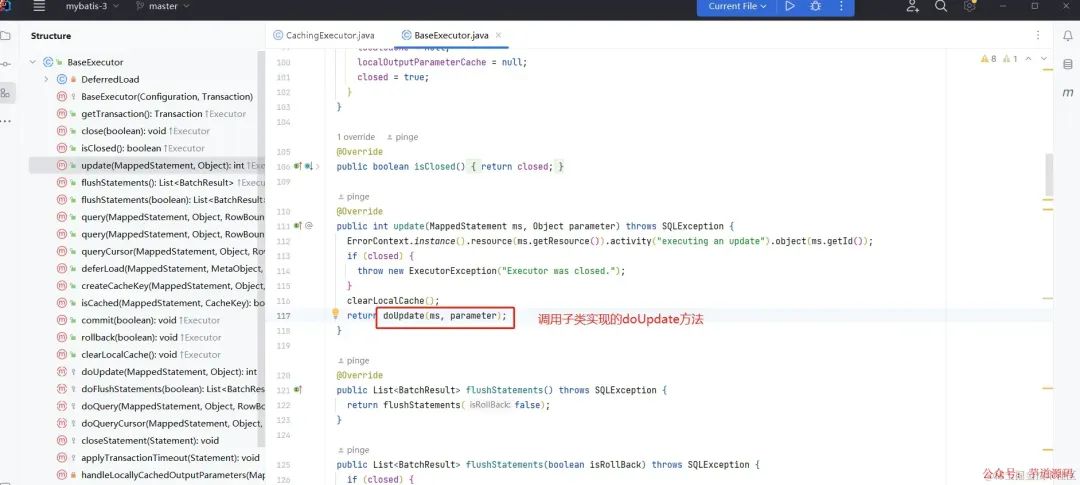Open the main hamburger menu
1080x485 pixels.
[x=39, y=6]
